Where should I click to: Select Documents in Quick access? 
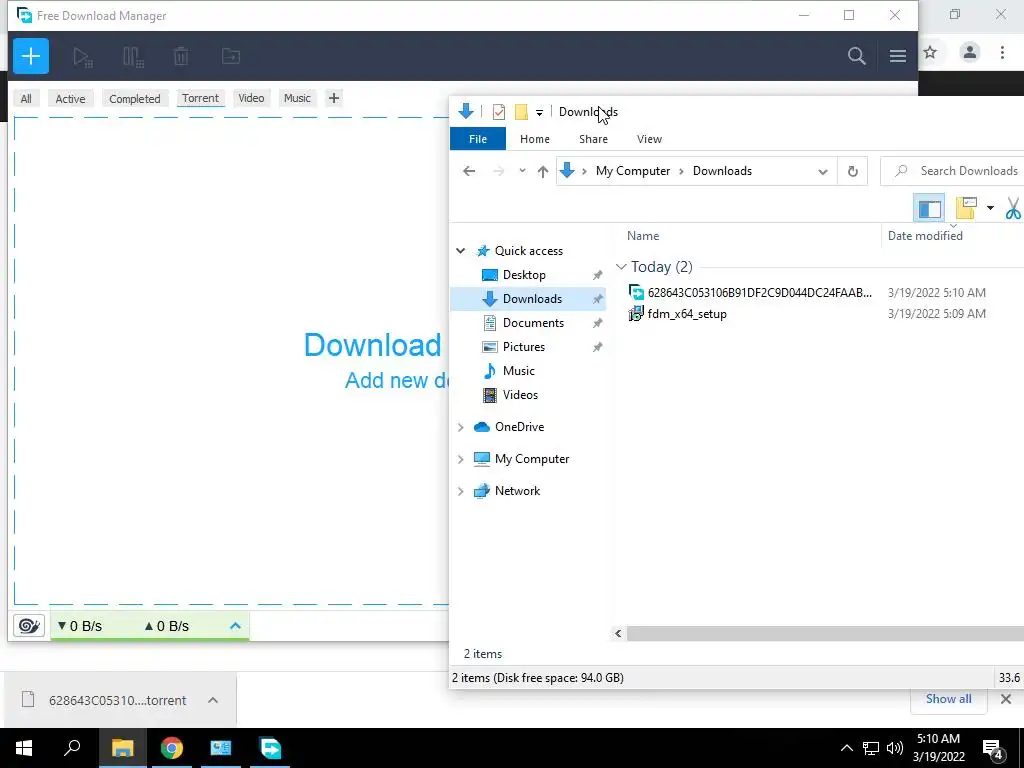534,323
